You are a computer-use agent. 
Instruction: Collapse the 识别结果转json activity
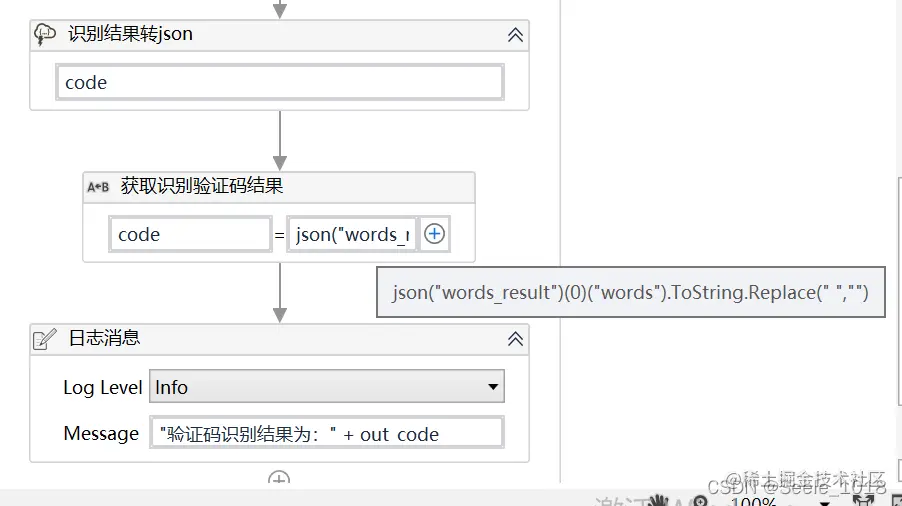(515, 35)
